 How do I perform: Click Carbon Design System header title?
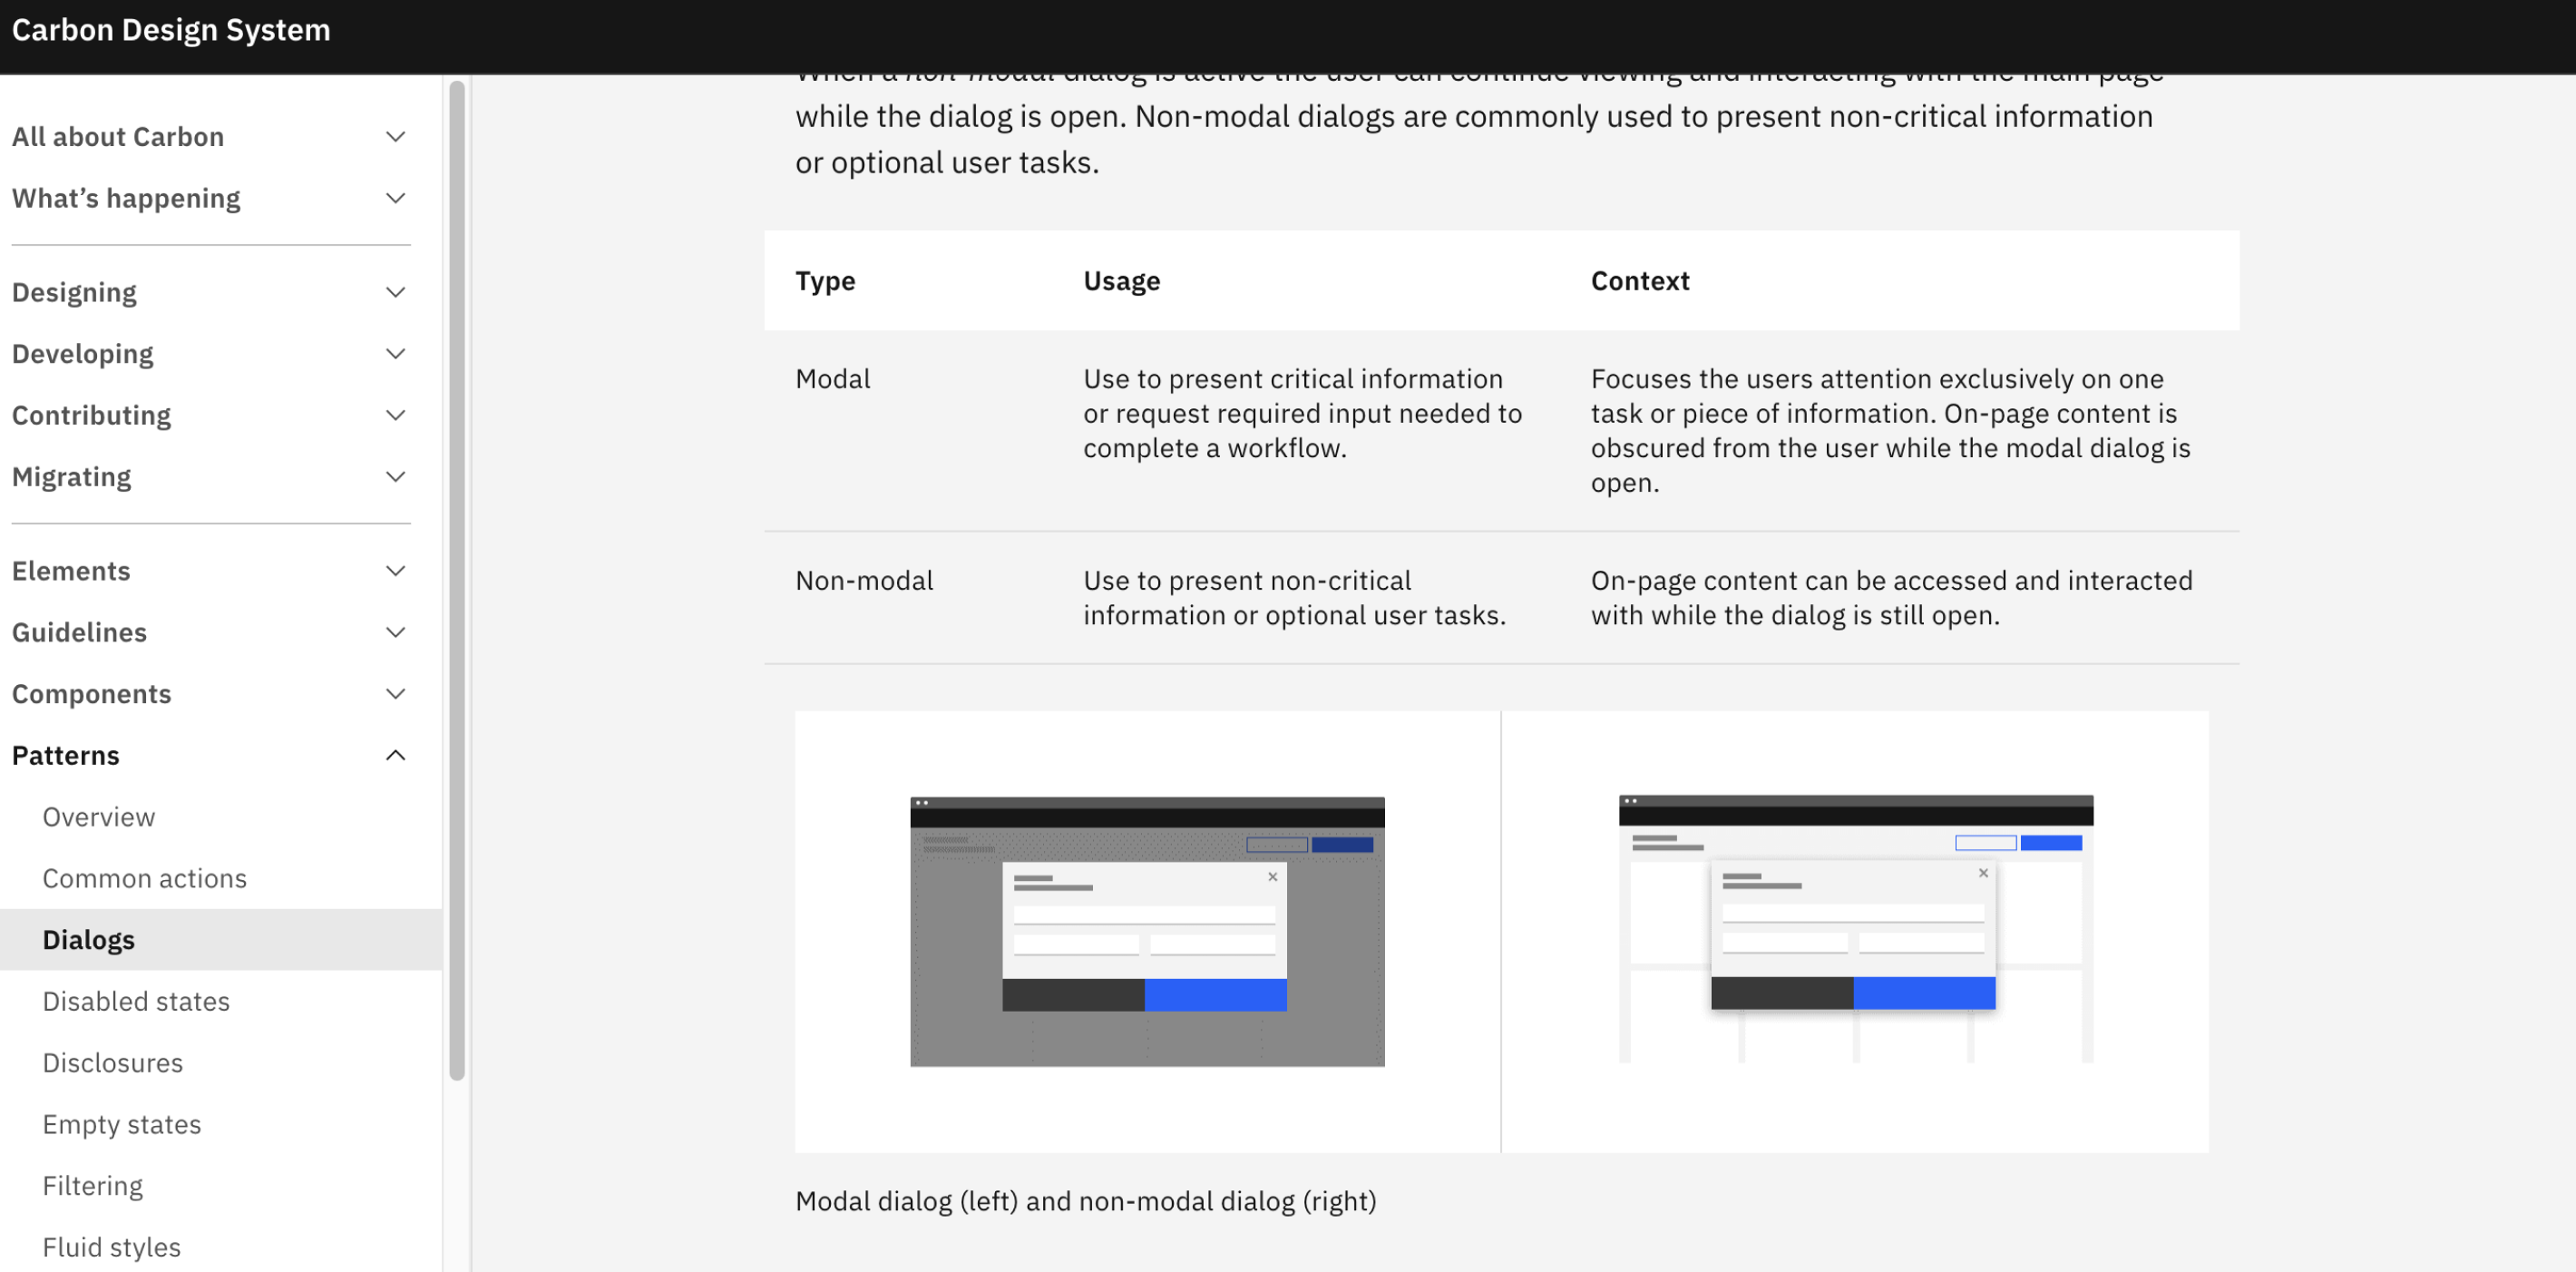171,30
